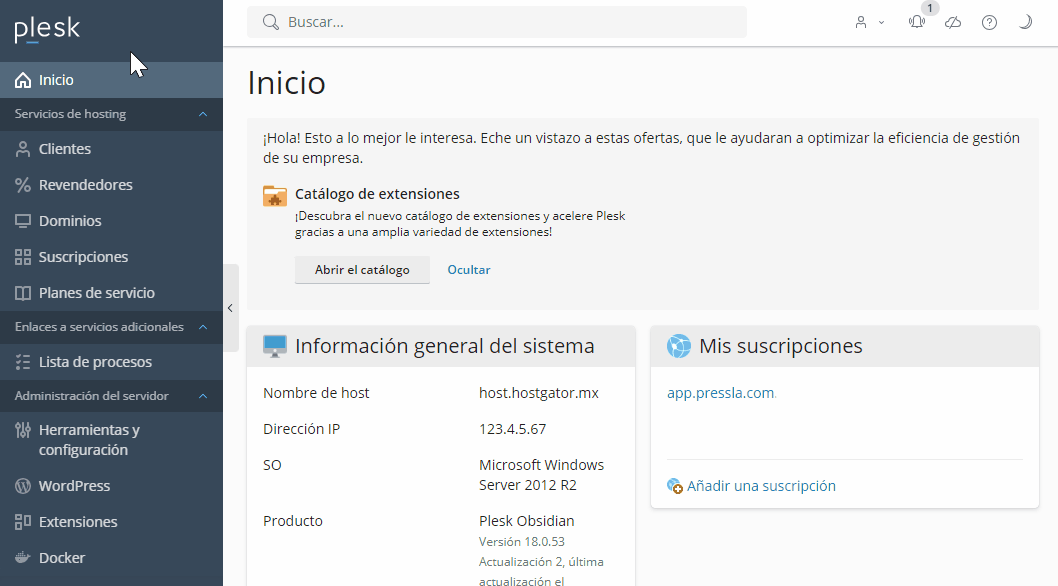1058x586 pixels.
Task: Select IP address 123.4.5.67
Action: click(512, 429)
